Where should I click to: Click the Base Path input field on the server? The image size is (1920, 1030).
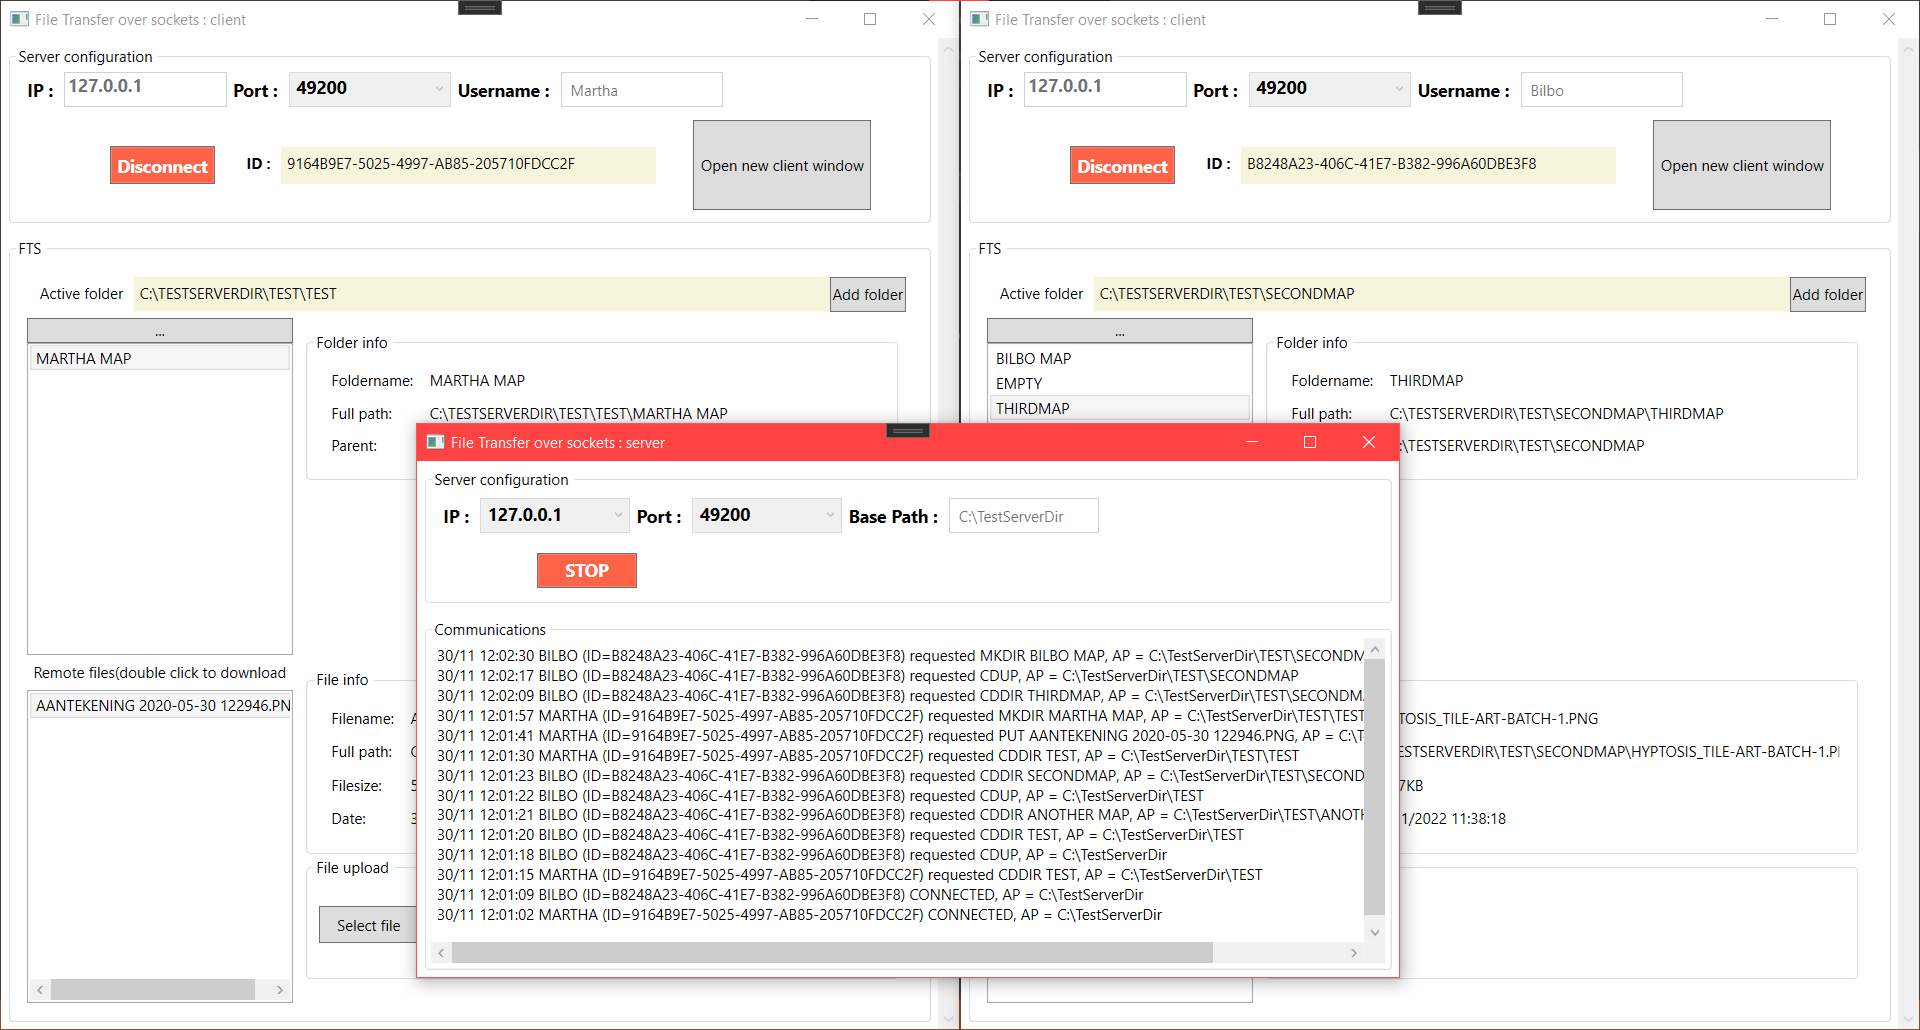(1023, 515)
